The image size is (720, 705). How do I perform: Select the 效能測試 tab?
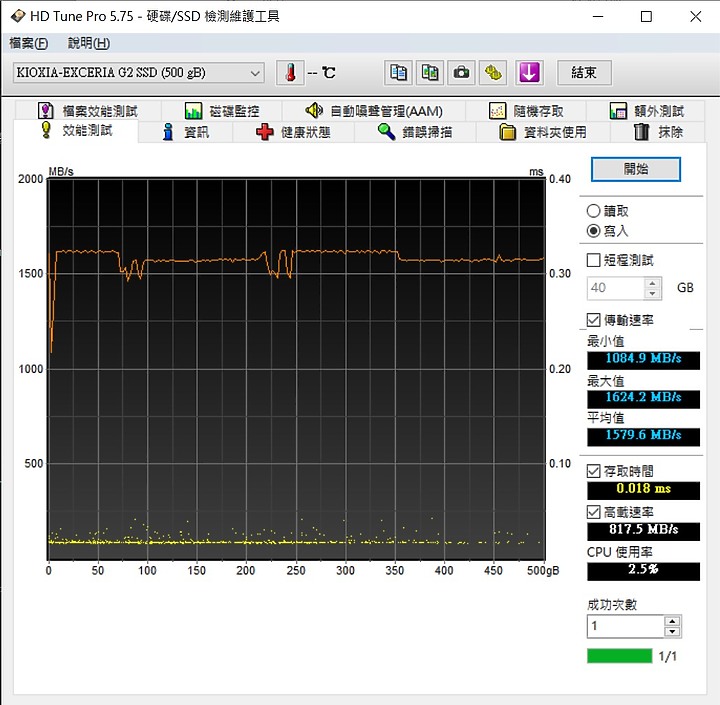[x=76, y=130]
